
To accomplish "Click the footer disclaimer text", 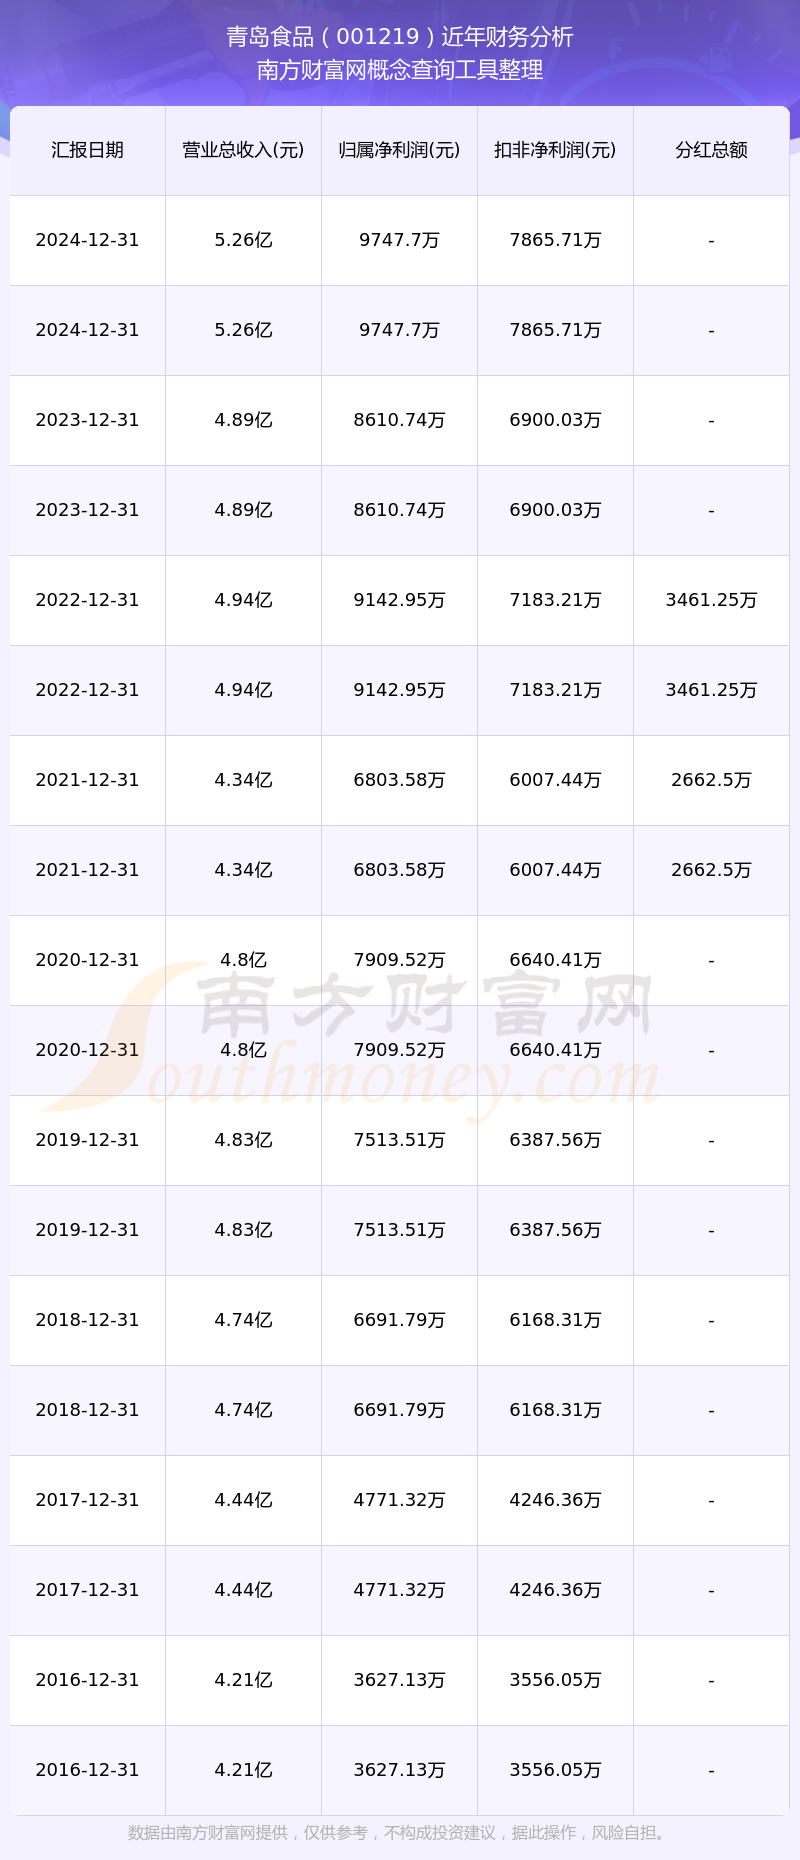I will (400, 1832).
